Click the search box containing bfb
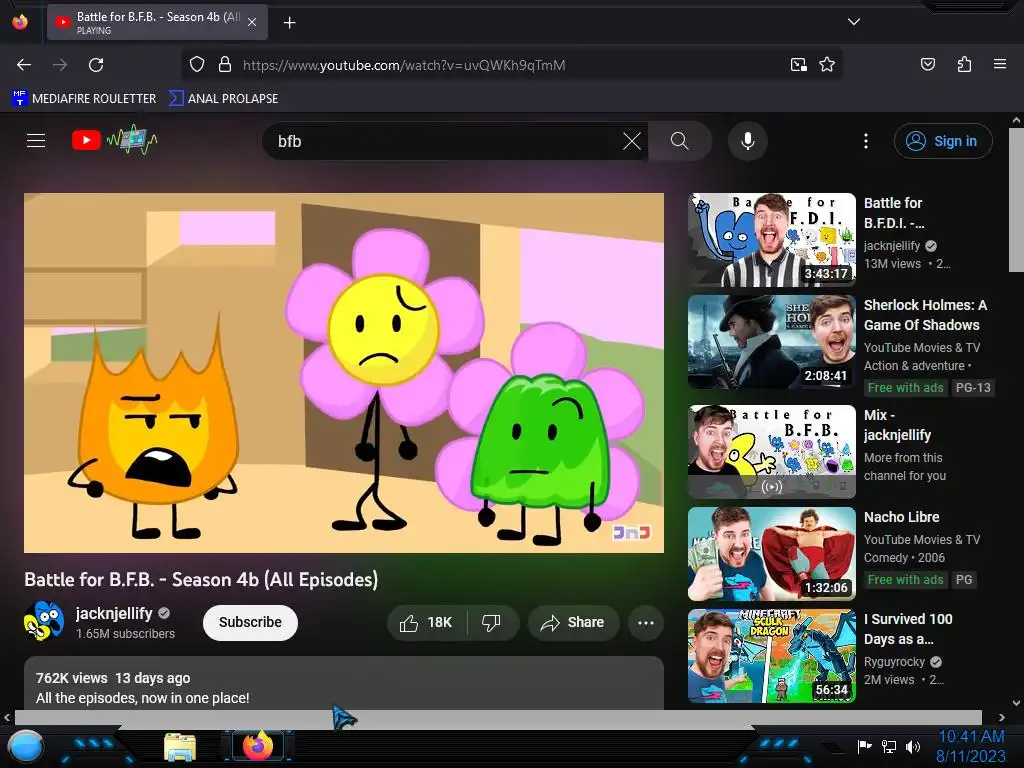 [444, 141]
